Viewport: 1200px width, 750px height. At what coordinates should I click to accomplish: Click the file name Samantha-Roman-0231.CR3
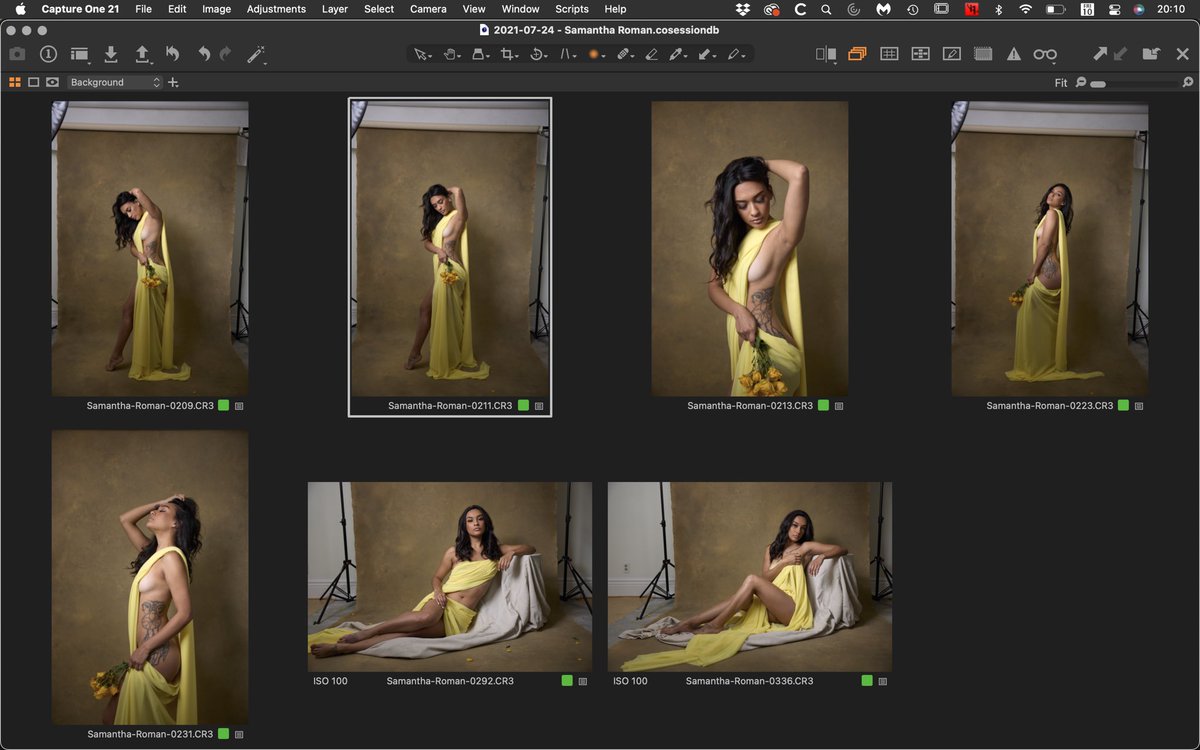(x=150, y=734)
